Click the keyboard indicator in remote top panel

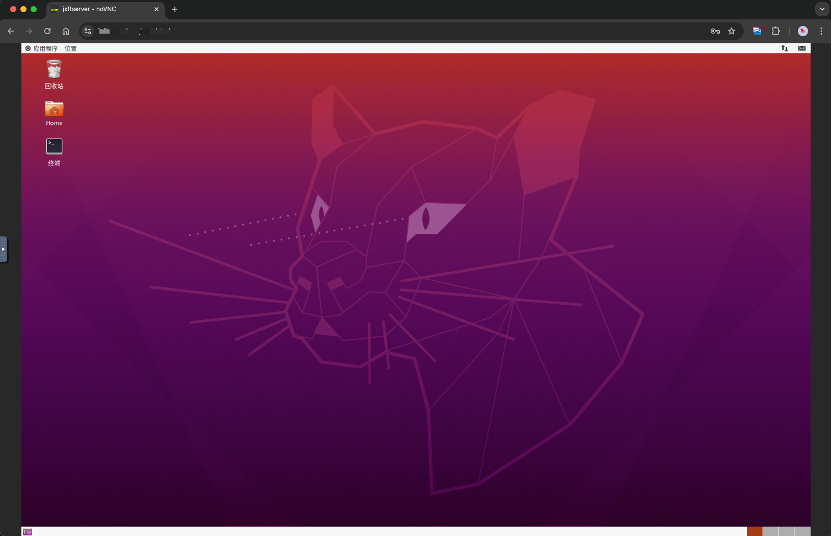802,48
